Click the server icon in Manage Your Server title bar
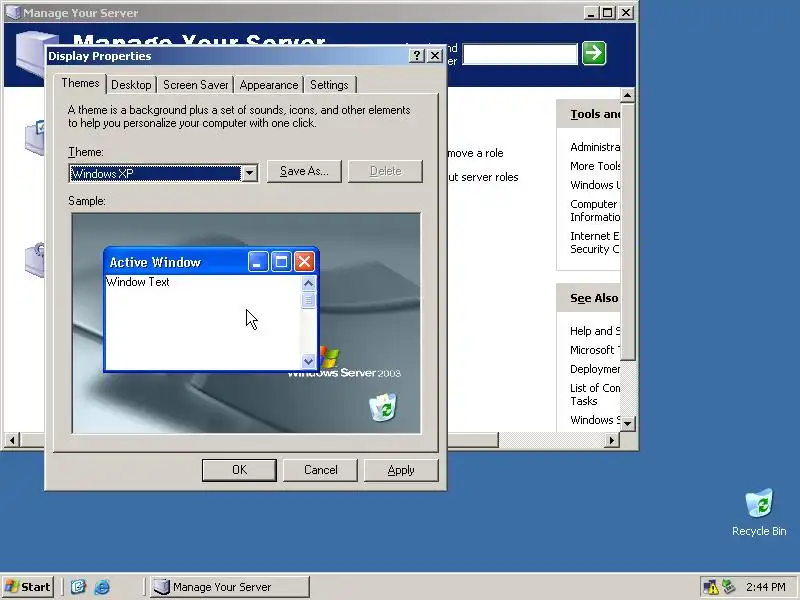Image resolution: width=800 pixels, height=600 pixels. coord(13,12)
